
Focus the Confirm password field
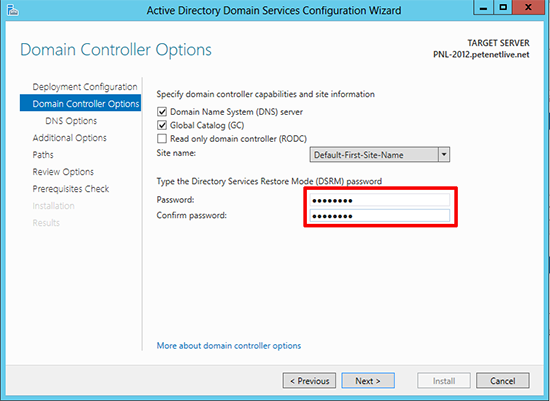point(380,215)
